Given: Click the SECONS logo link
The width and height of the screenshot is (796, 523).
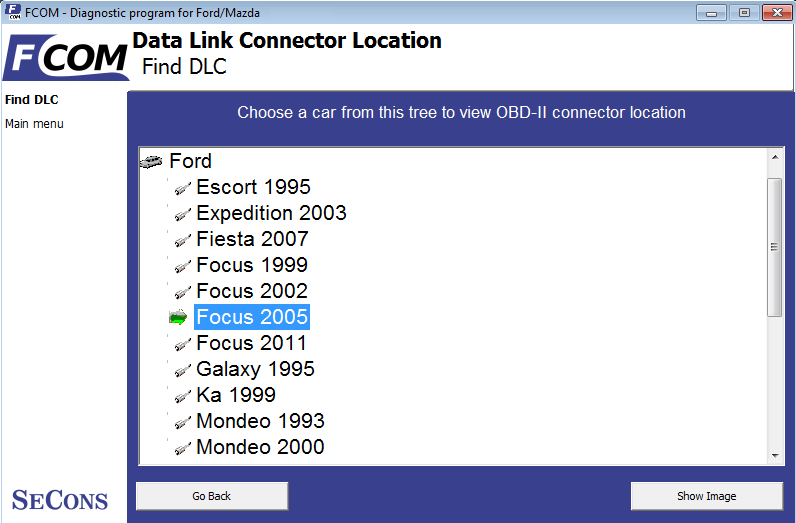Looking at the screenshot, I should (x=60, y=500).
